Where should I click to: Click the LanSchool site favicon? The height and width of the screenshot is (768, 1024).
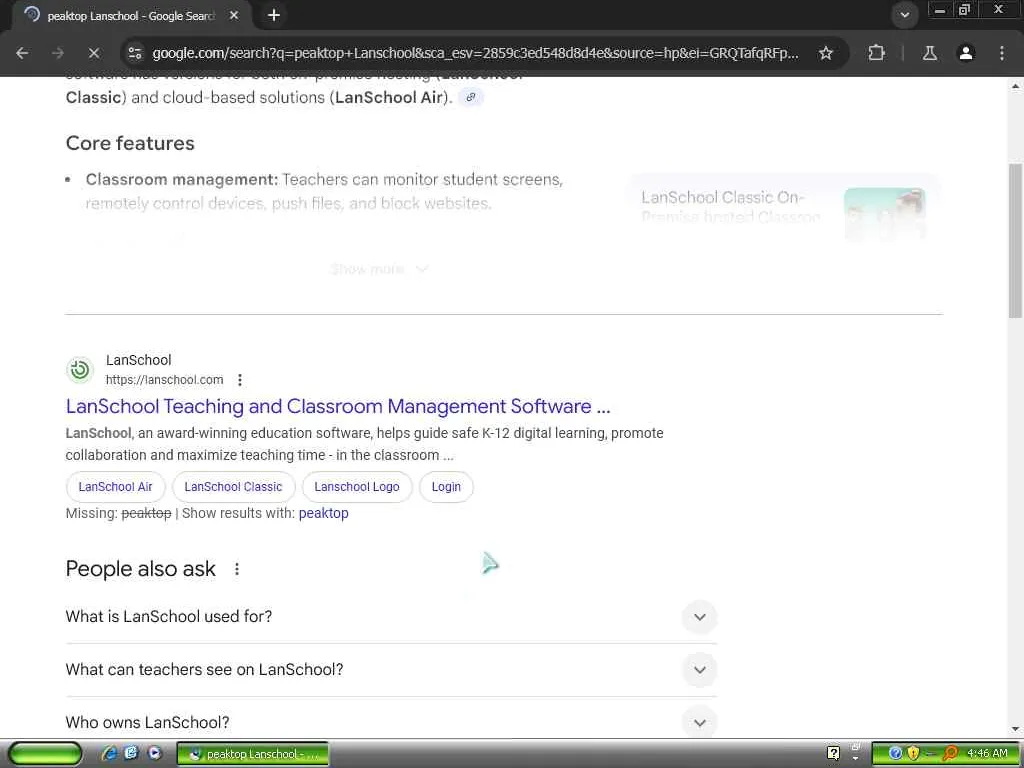tap(80, 370)
